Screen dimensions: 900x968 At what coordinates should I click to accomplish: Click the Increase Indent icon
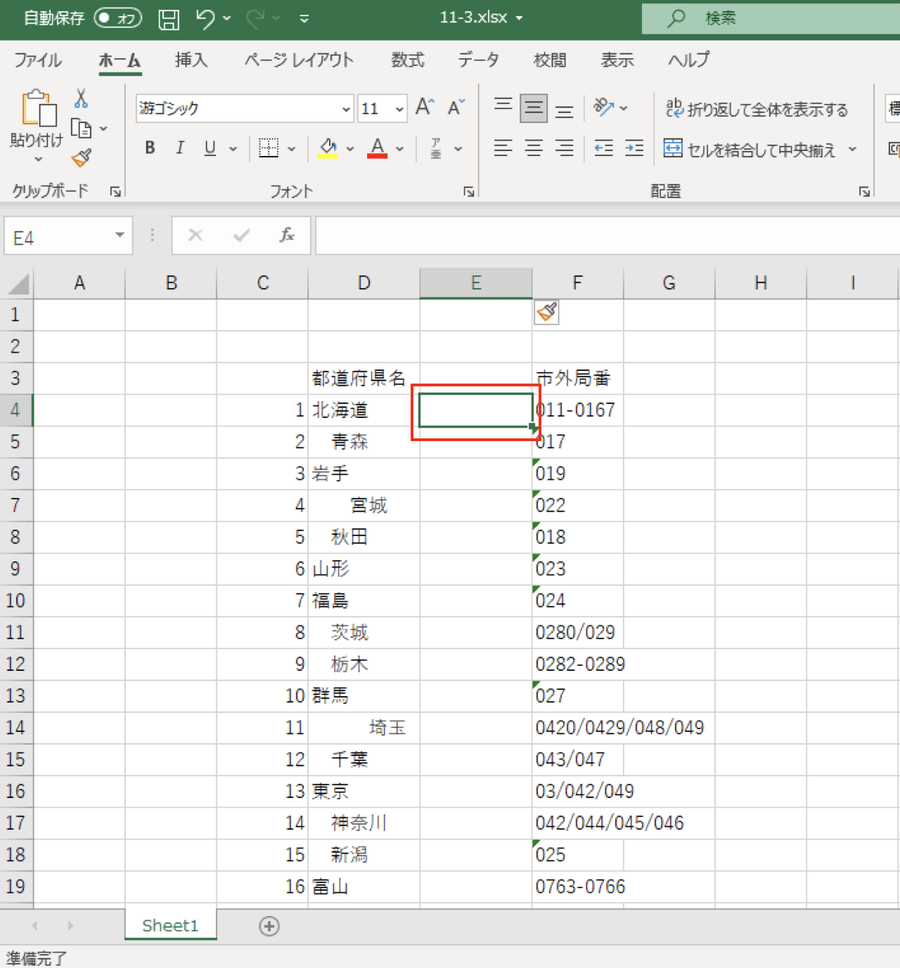click(634, 149)
